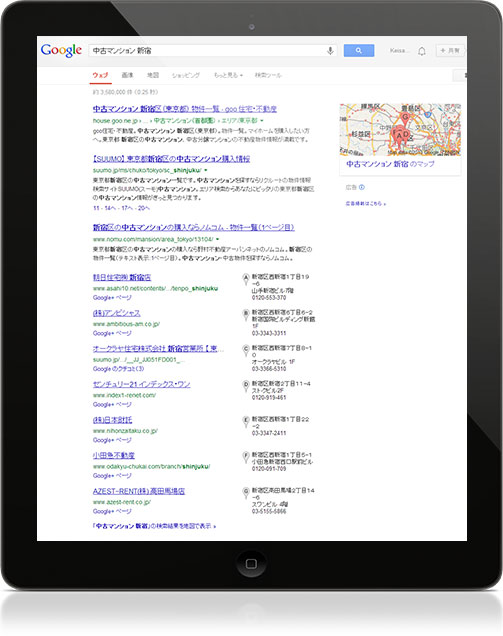The image size is (503, 636).
Task: Click Google+ ページ under ambitious-am.co.jp result
Action: (x=112, y=333)
